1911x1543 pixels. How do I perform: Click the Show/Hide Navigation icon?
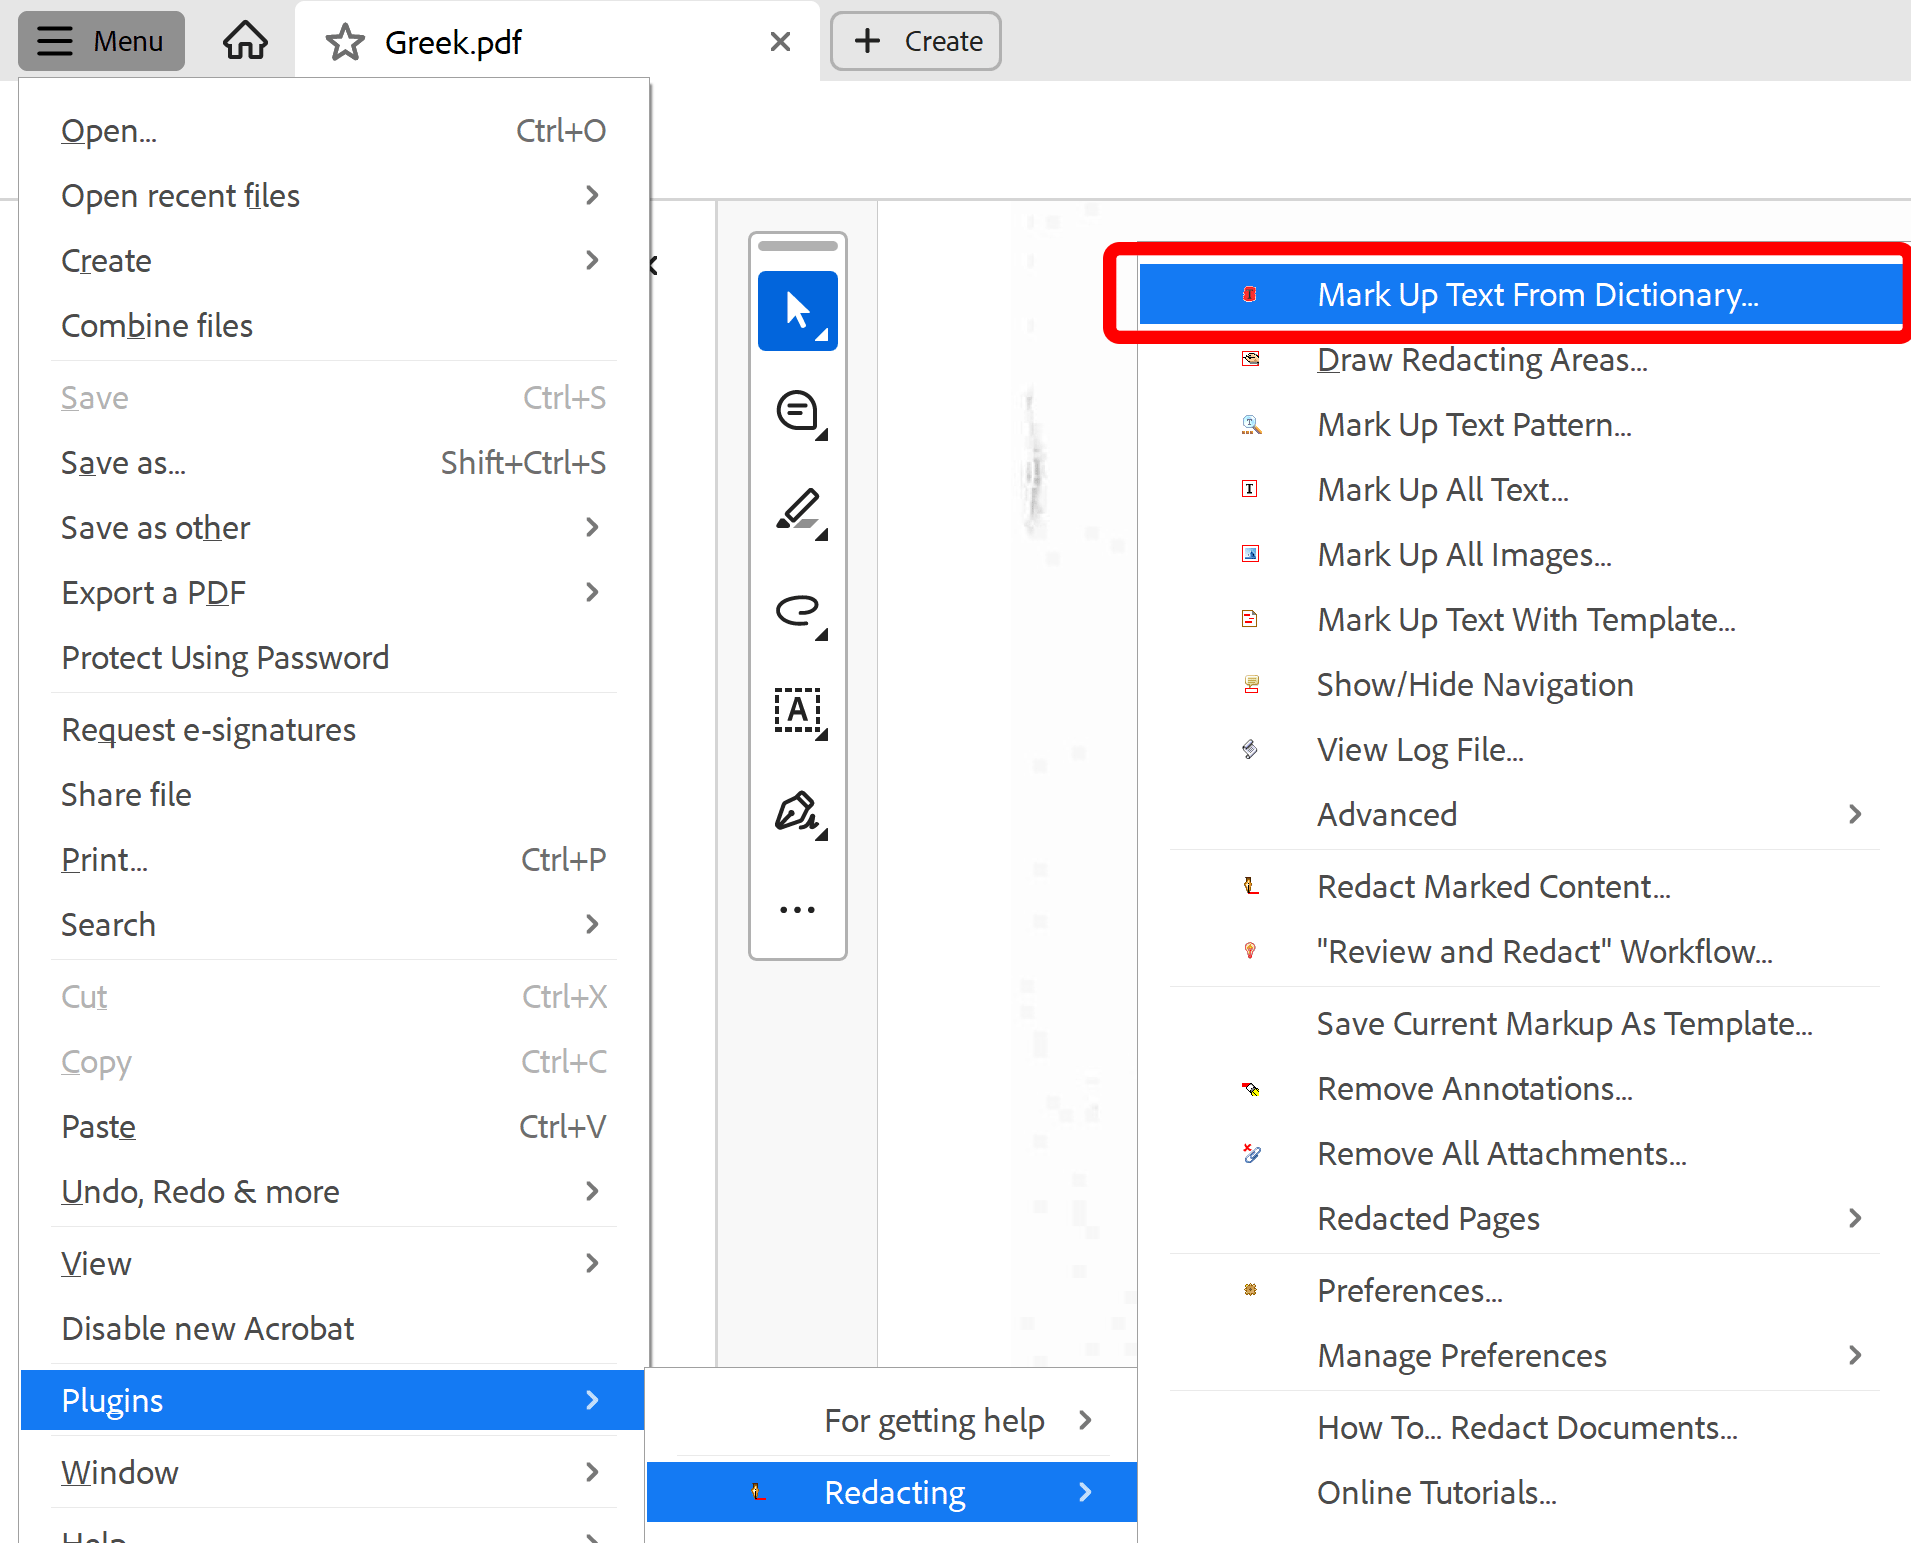pos(1250,684)
